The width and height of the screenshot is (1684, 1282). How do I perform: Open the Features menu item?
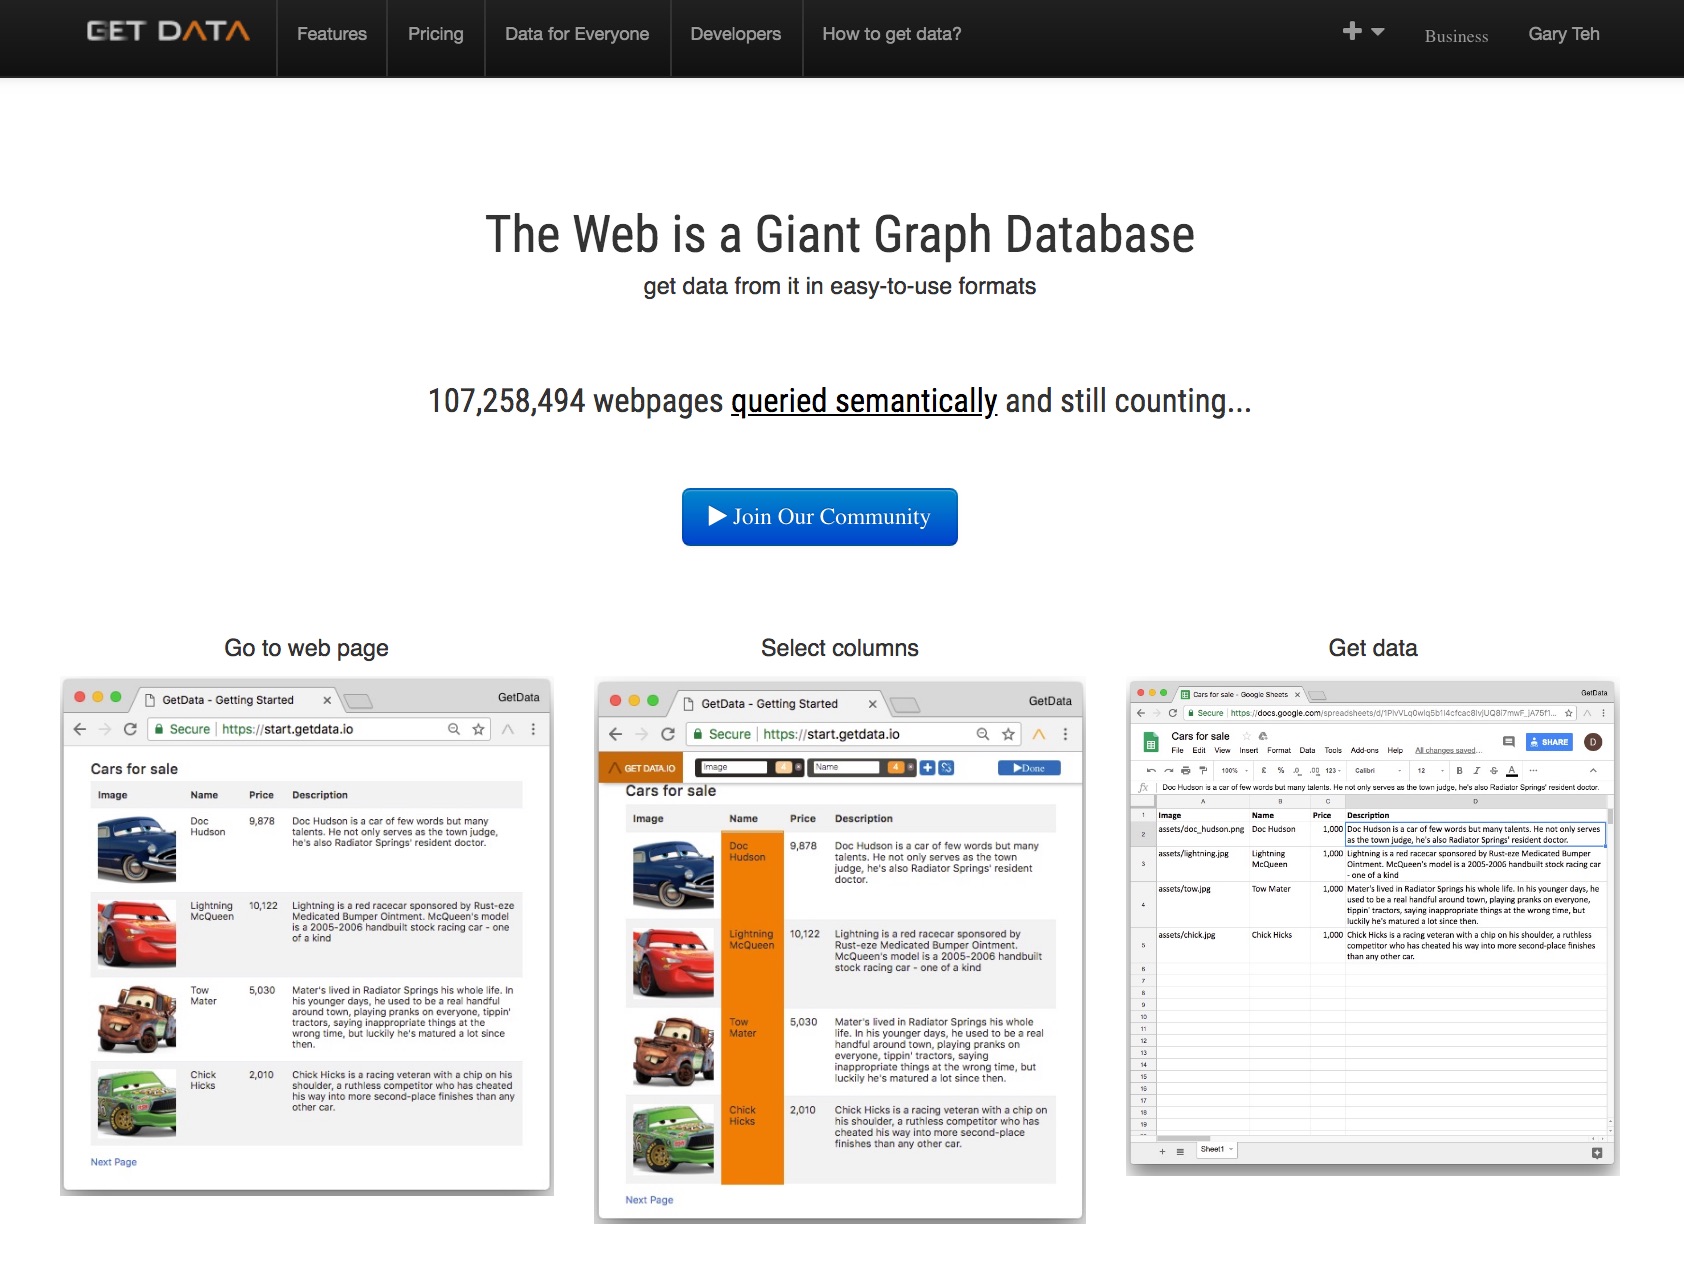(x=332, y=34)
